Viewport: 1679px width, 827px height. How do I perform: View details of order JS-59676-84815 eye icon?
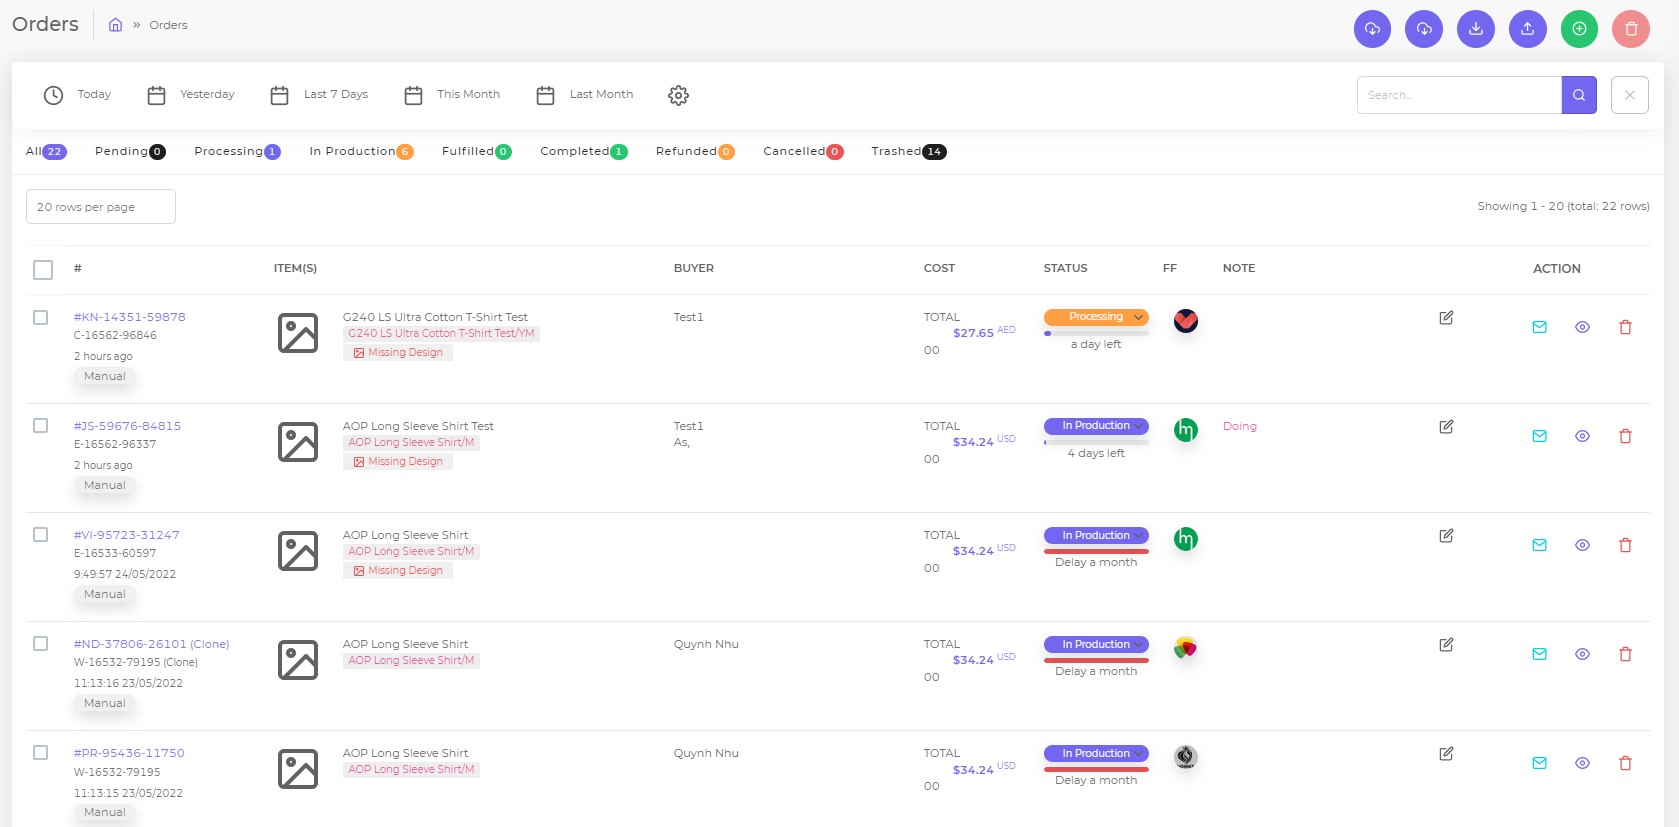[1583, 436]
